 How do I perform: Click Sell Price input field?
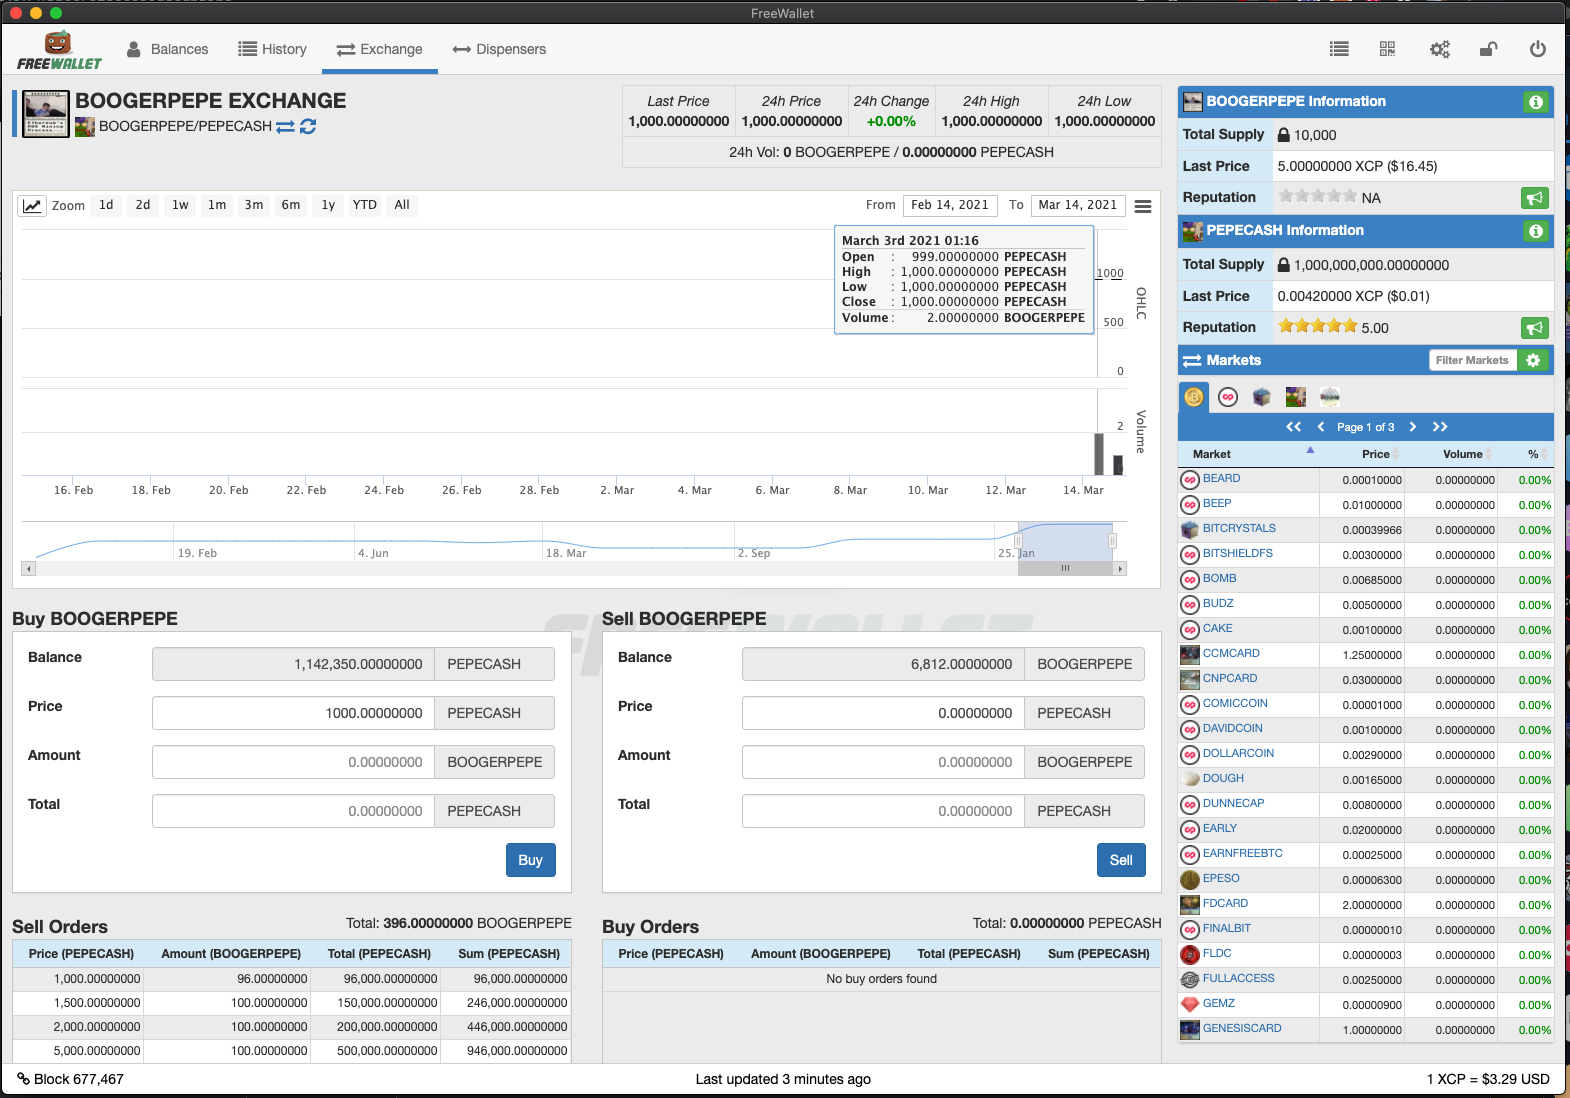883,713
